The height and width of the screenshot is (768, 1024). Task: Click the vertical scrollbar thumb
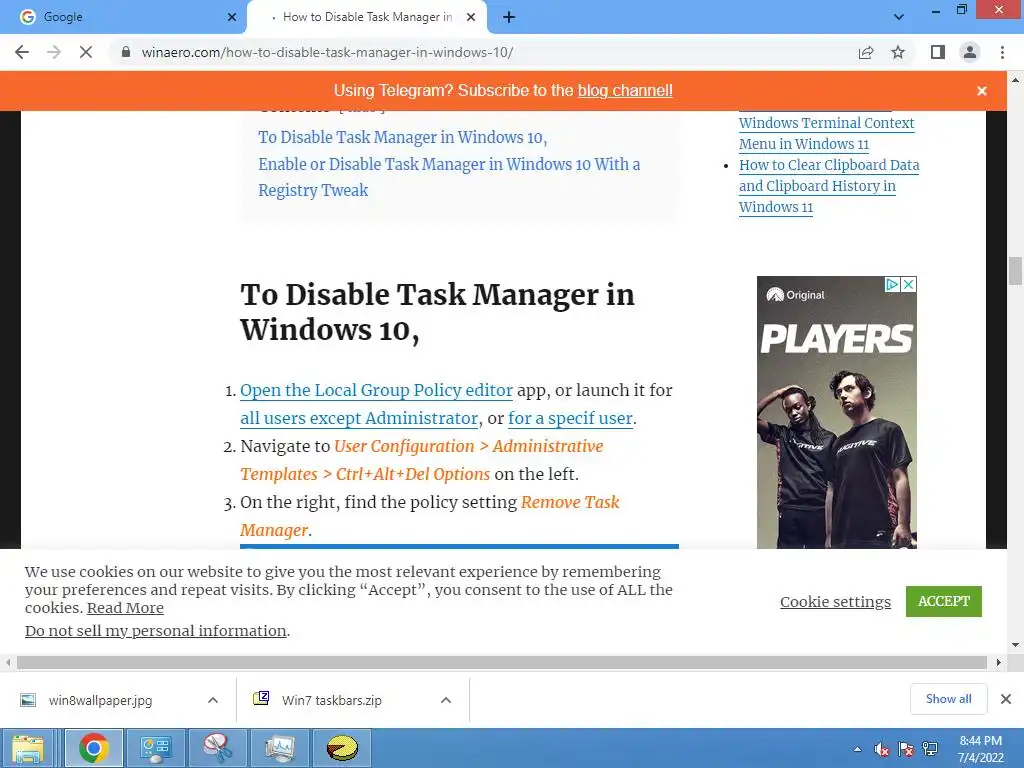point(1015,271)
